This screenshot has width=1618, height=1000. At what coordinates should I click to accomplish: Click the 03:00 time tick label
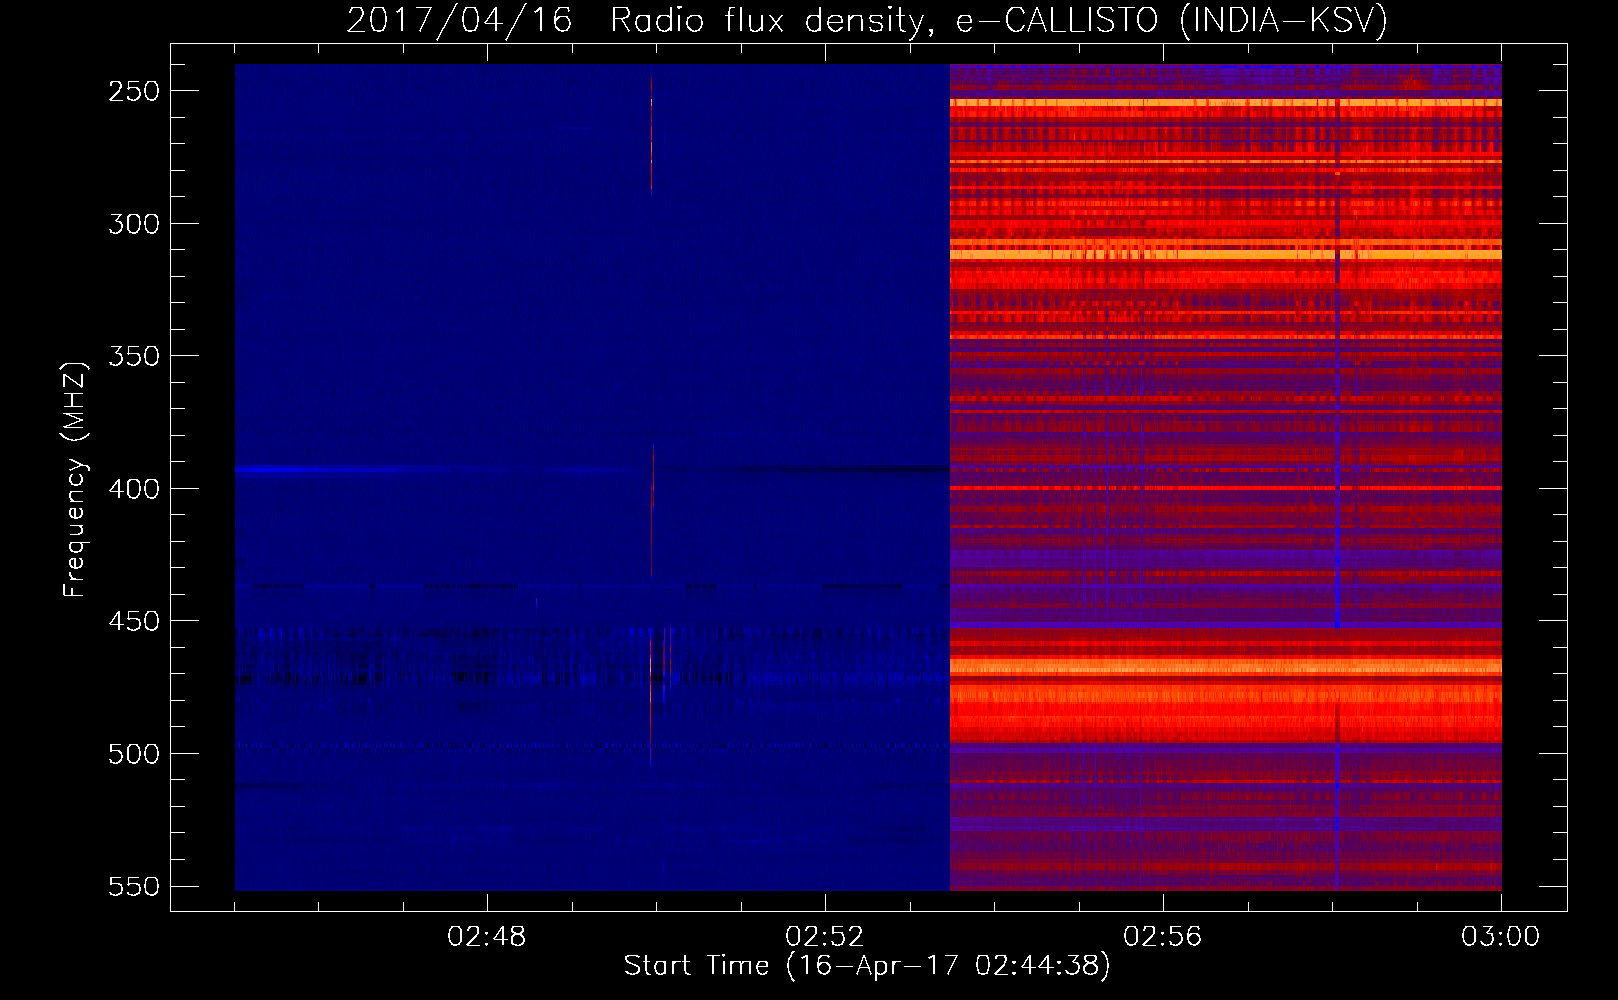(1500, 937)
